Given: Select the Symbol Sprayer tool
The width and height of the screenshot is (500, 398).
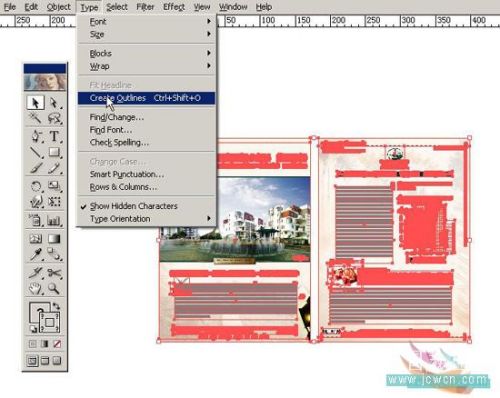Looking at the screenshot, I should coord(35,220).
